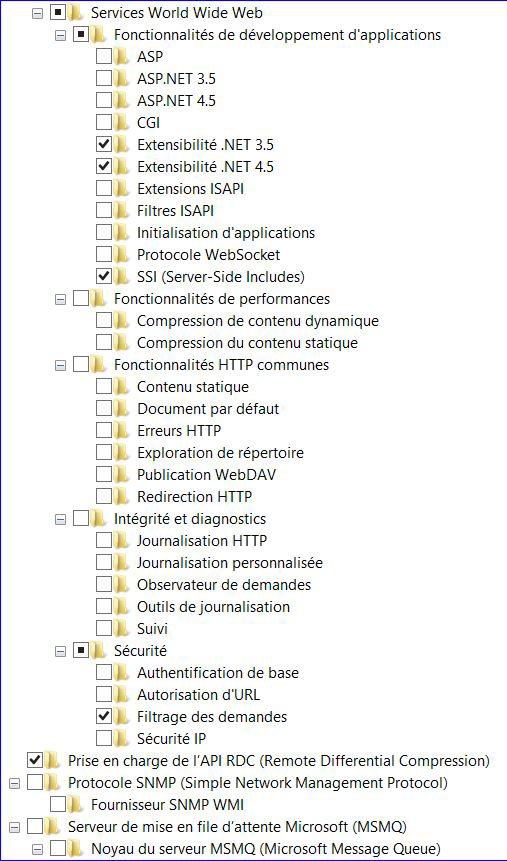Select Noyau du serveur MSMQ label

pos(266,848)
